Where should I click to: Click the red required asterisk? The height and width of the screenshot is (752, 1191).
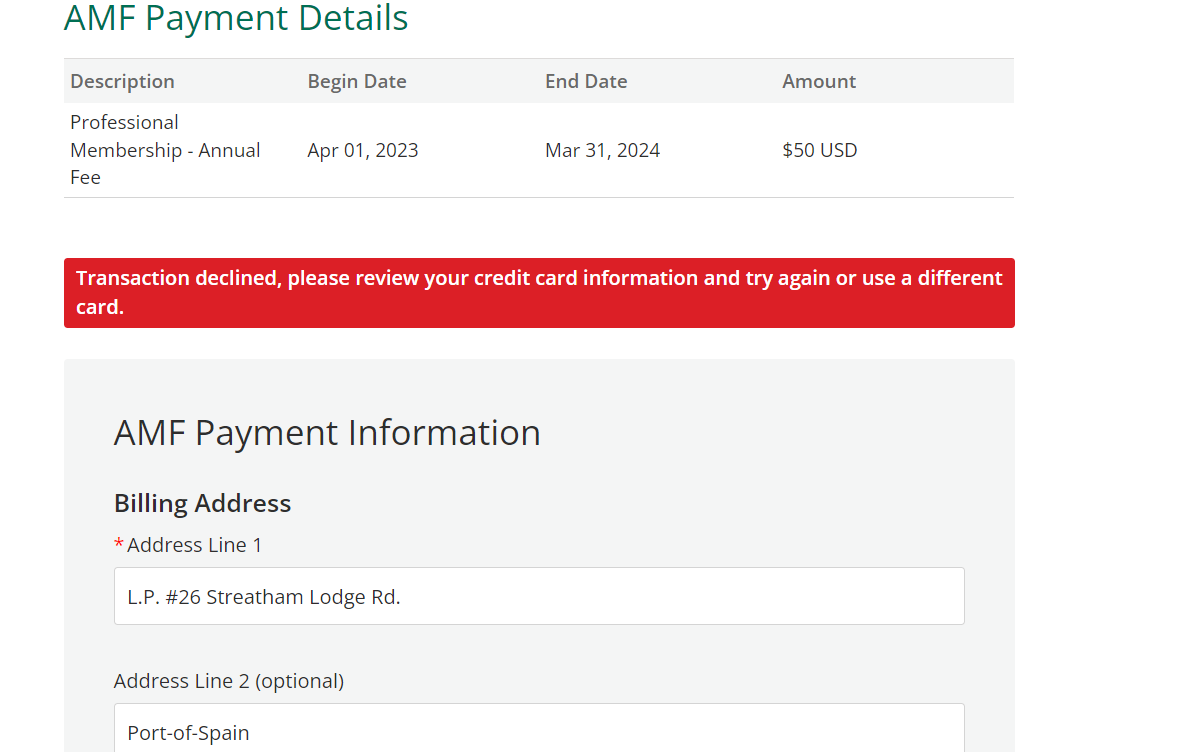[119, 545]
